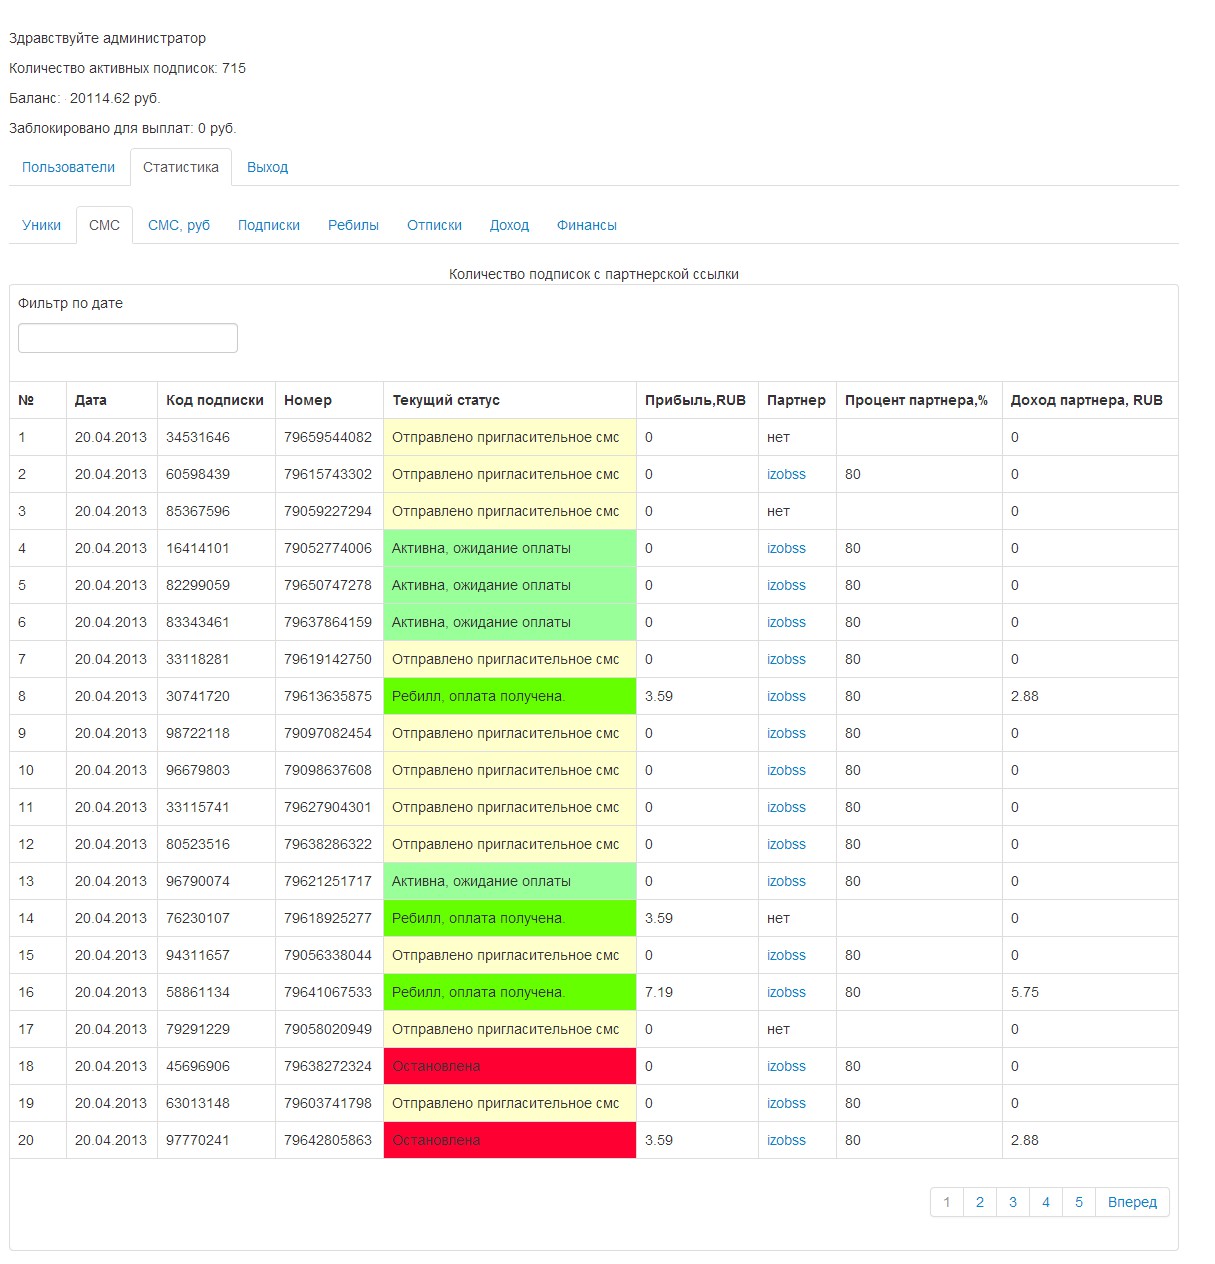Image resolution: width=1215 pixels, height=1264 pixels.
Task: Go to pagination page 2
Action: point(980,1202)
